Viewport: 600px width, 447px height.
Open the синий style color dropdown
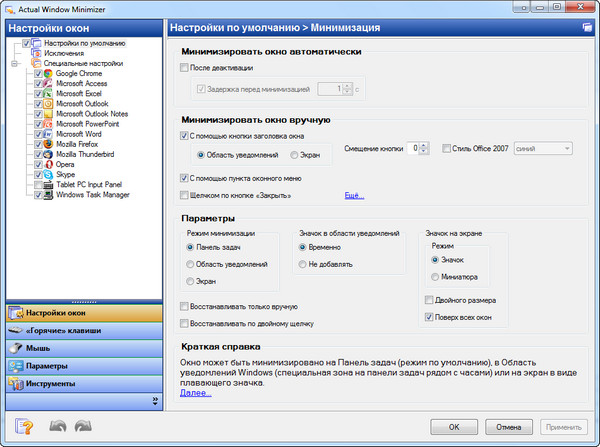(x=543, y=148)
